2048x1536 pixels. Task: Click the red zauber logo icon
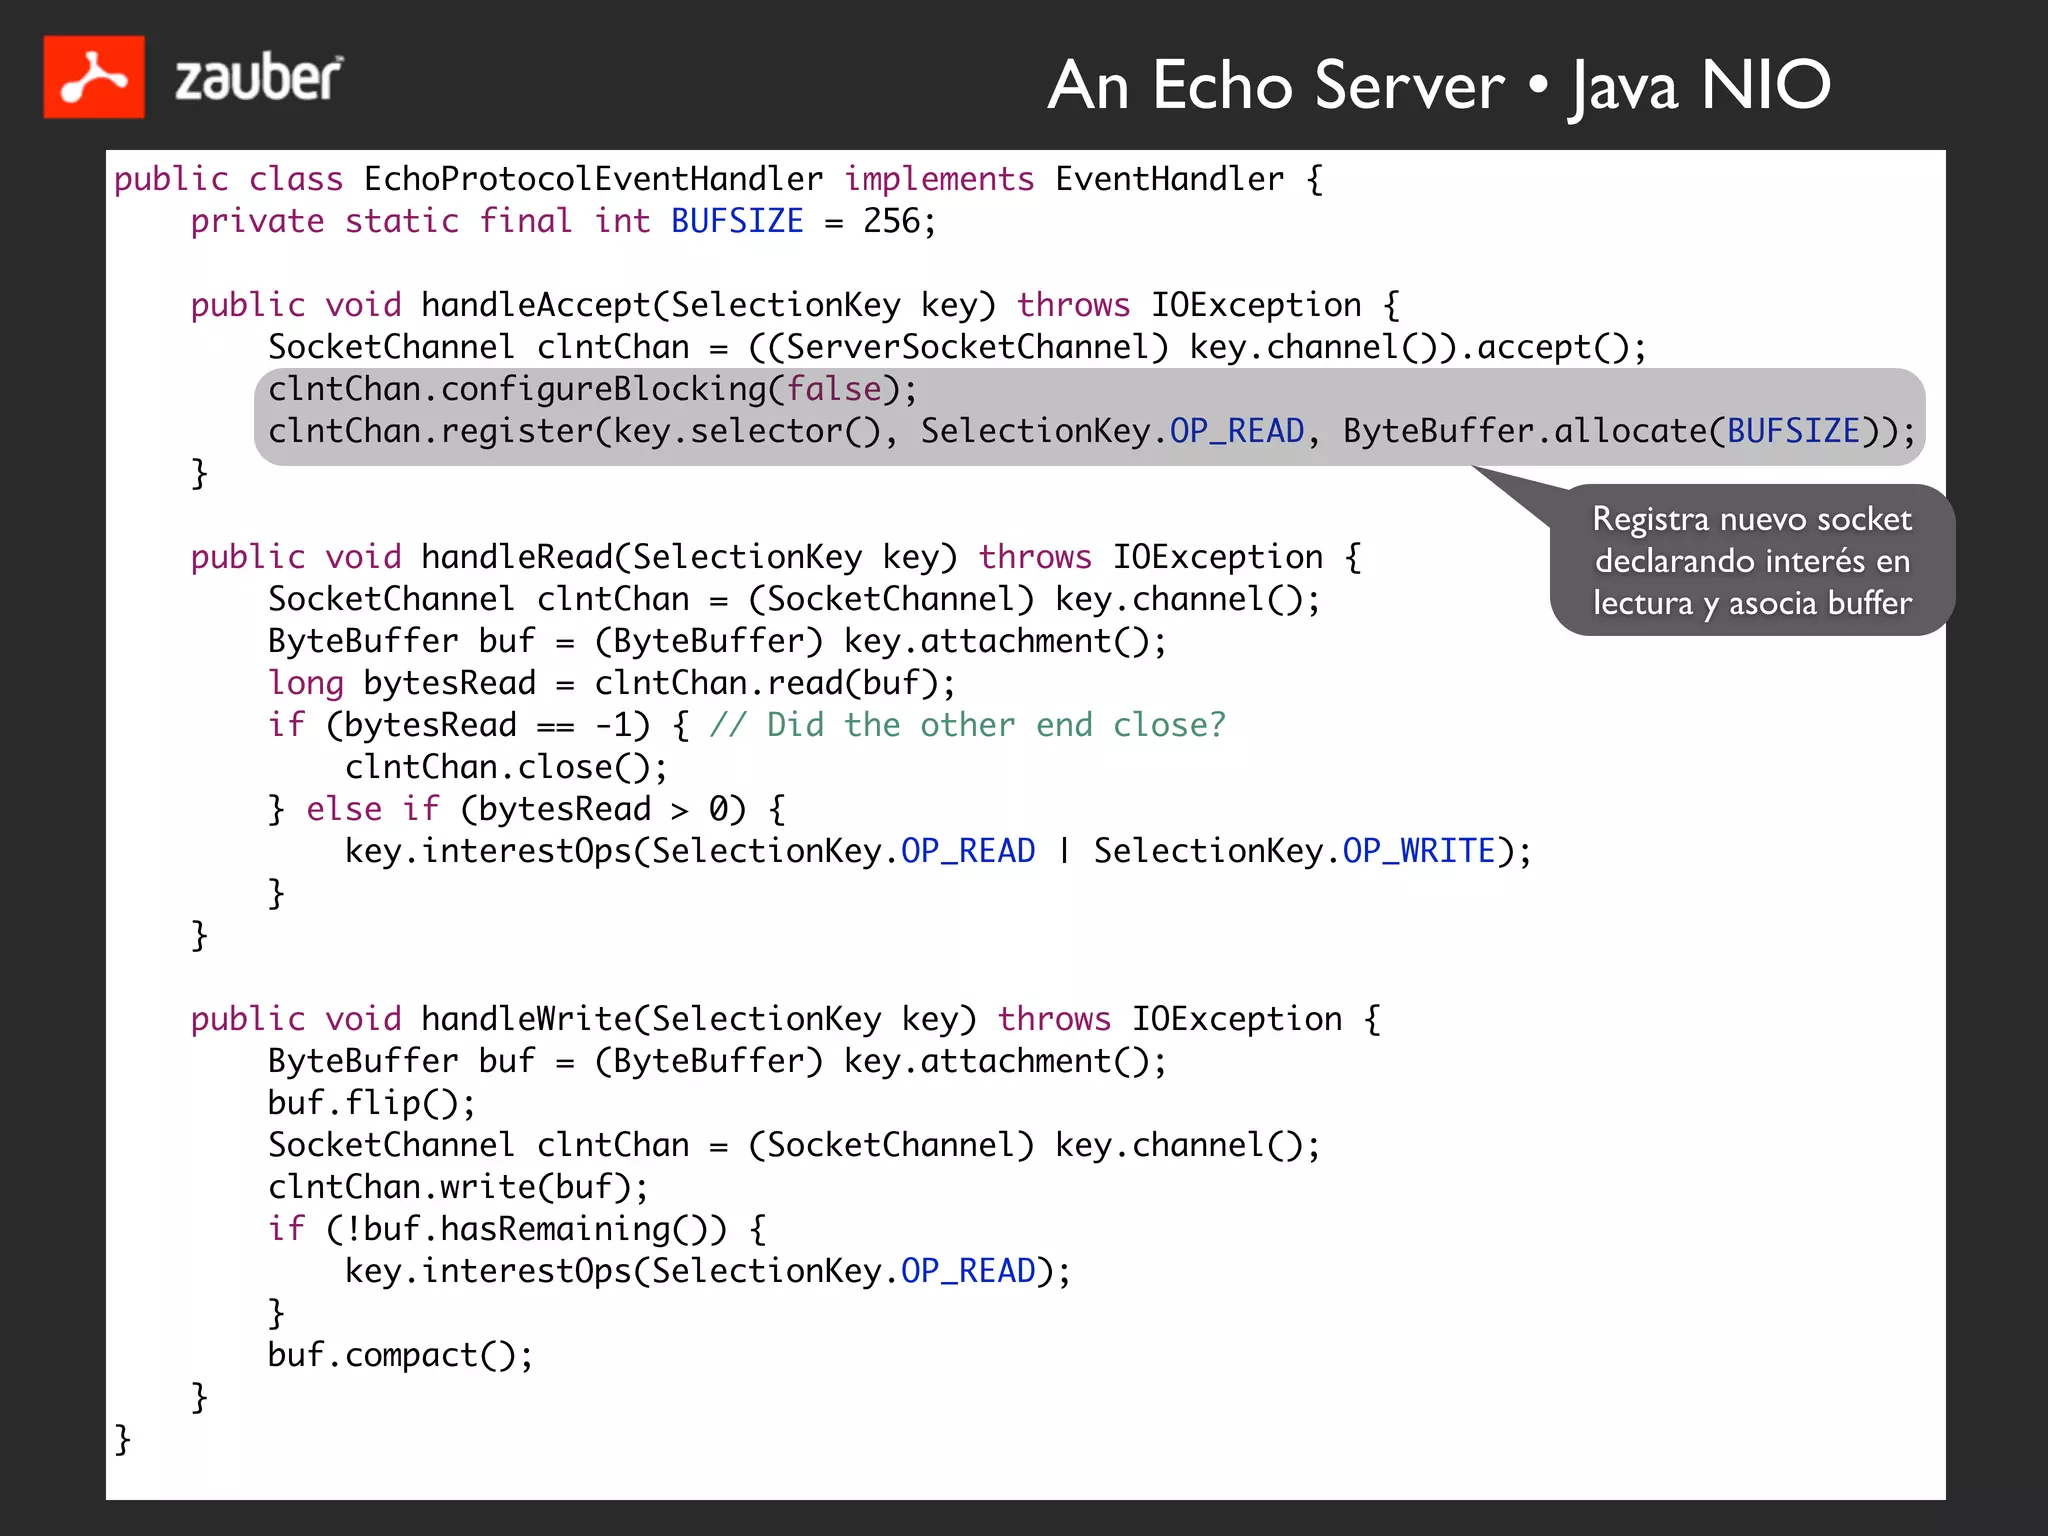[93, 77]
